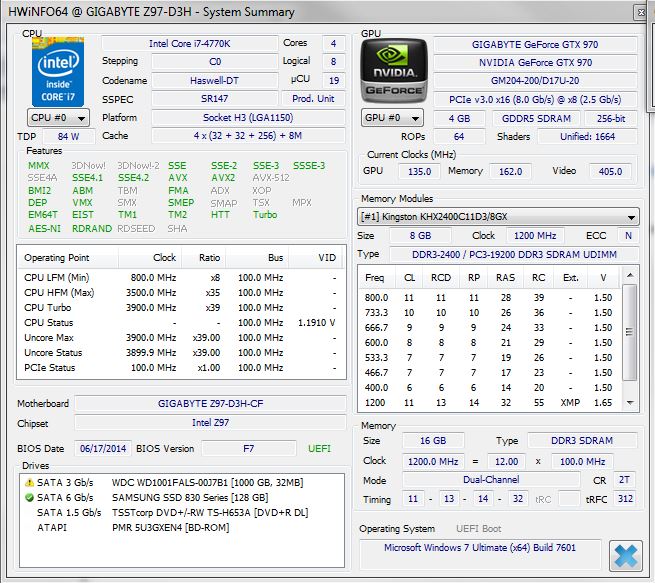Click the NVIDIA GeForce logo
This screenshot has width=655, height=583.
click(x=394, y=71)
